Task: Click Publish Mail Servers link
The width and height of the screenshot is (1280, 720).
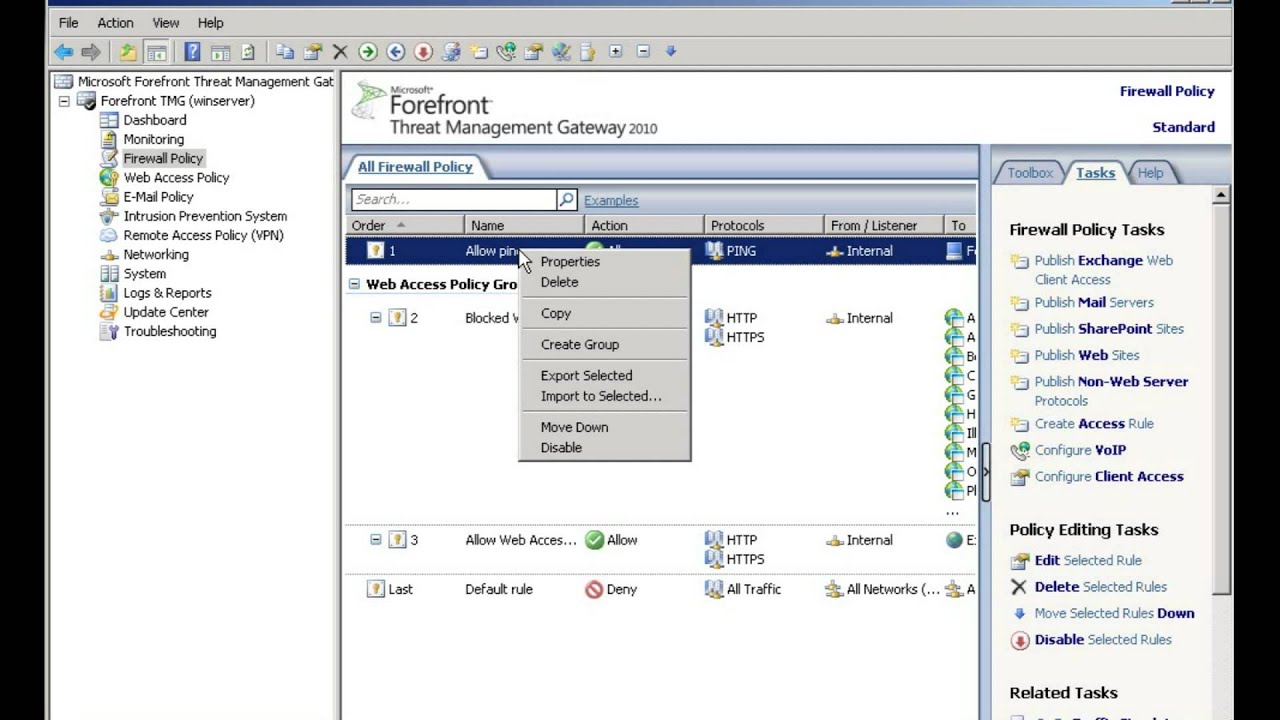Action: click(x=1094, y=302)
